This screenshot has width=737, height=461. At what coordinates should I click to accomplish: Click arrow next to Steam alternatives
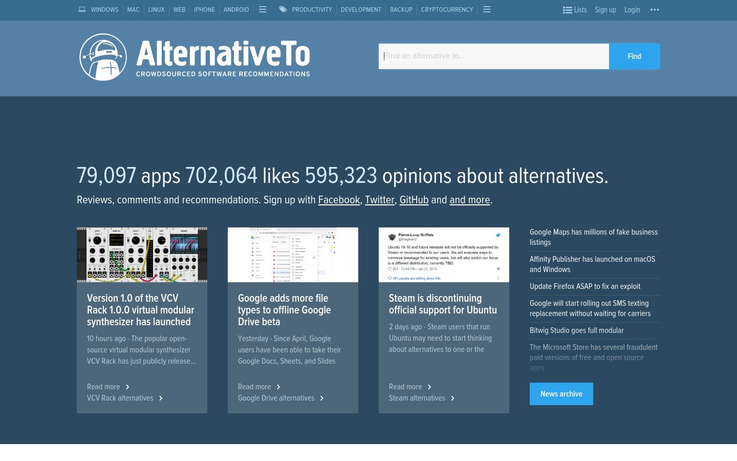(453, 398)
